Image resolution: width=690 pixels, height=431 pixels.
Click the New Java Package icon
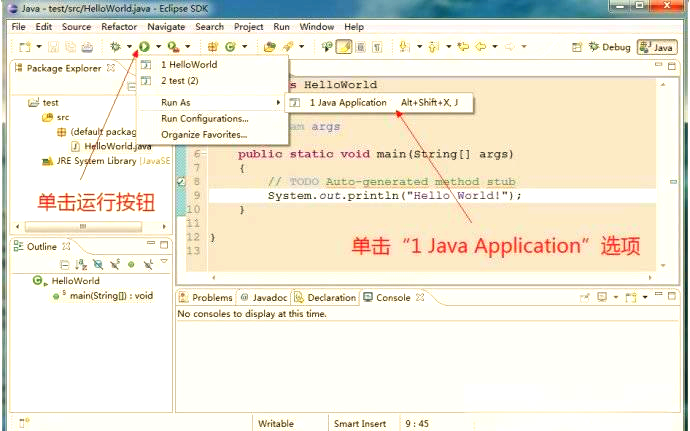coord(213,46)
